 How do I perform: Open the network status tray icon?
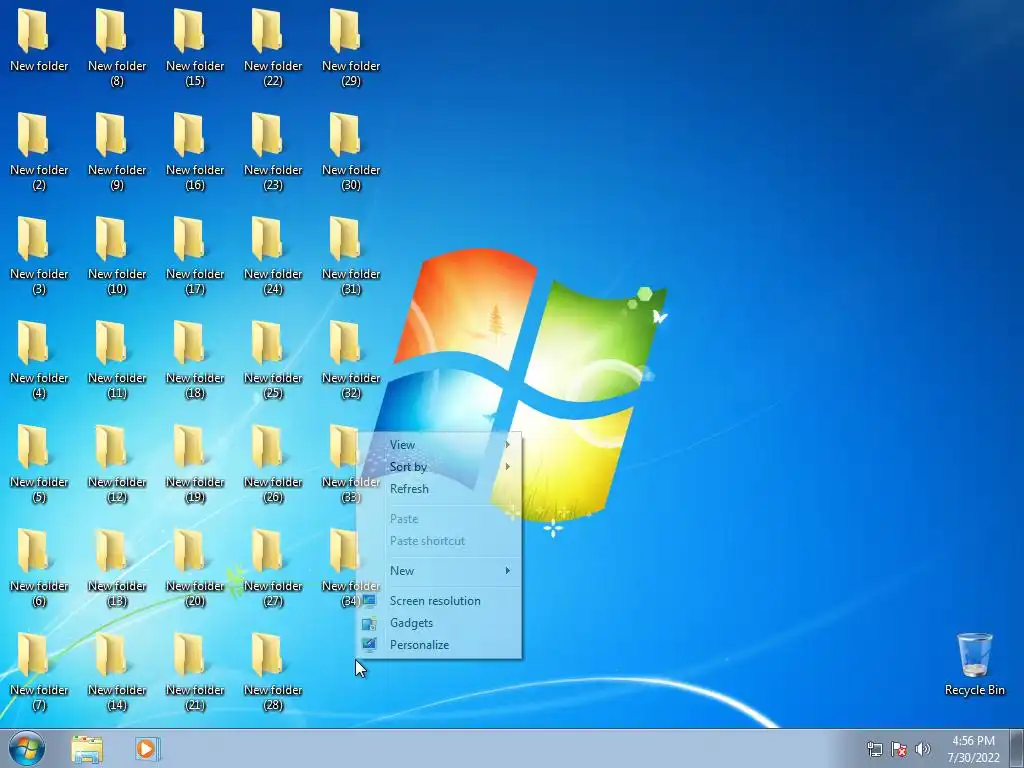[874, 749]
